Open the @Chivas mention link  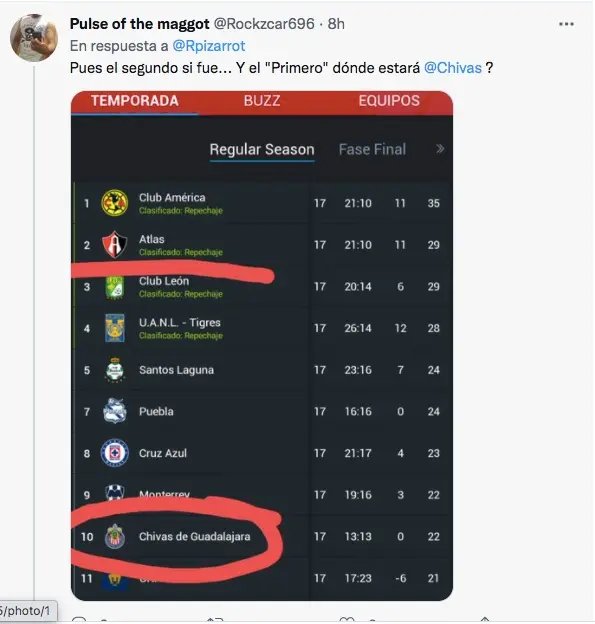coord(453,68)
